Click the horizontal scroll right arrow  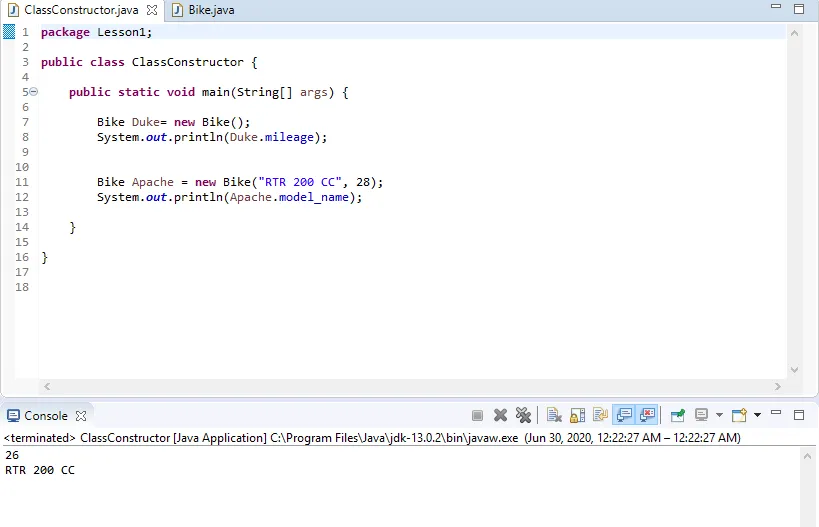click(778, 387)
